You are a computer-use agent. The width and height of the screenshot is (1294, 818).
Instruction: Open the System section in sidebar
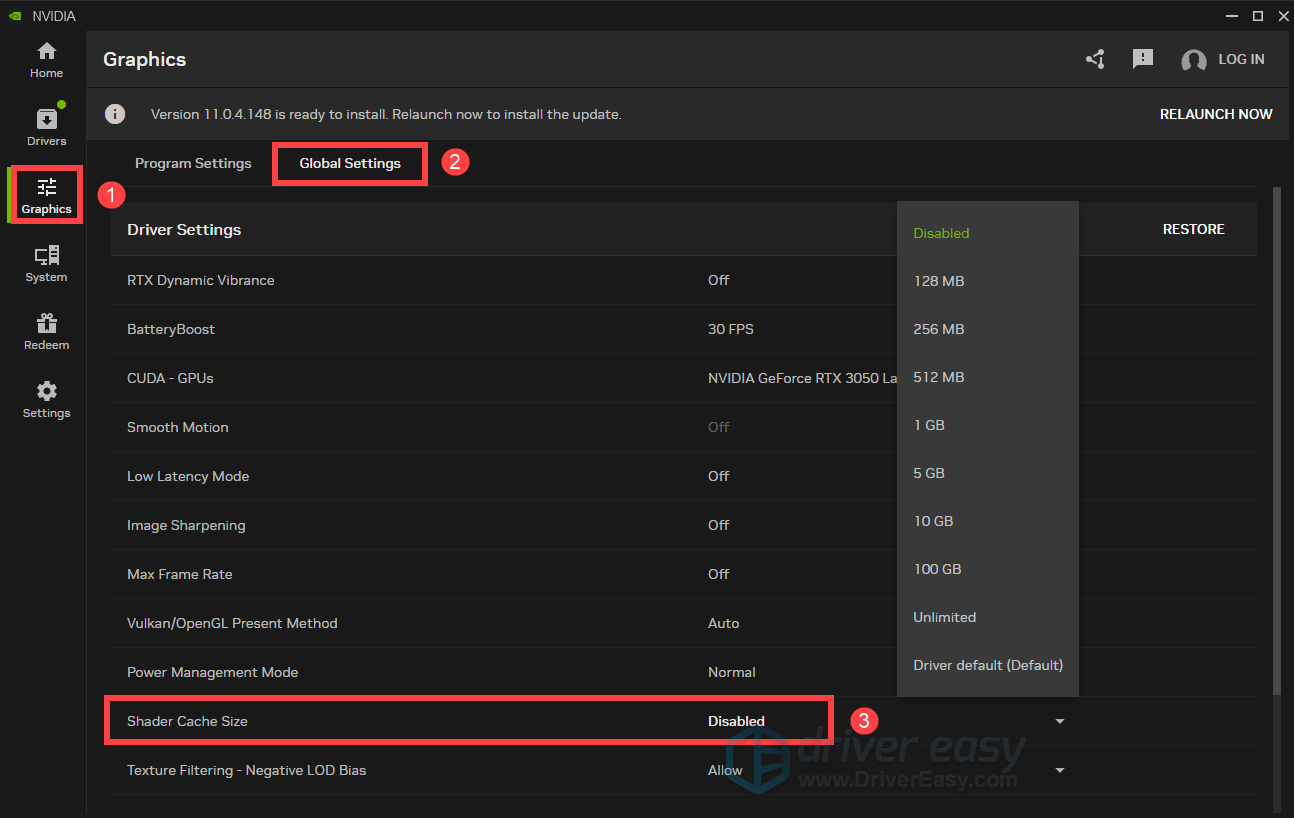(46, 264)
